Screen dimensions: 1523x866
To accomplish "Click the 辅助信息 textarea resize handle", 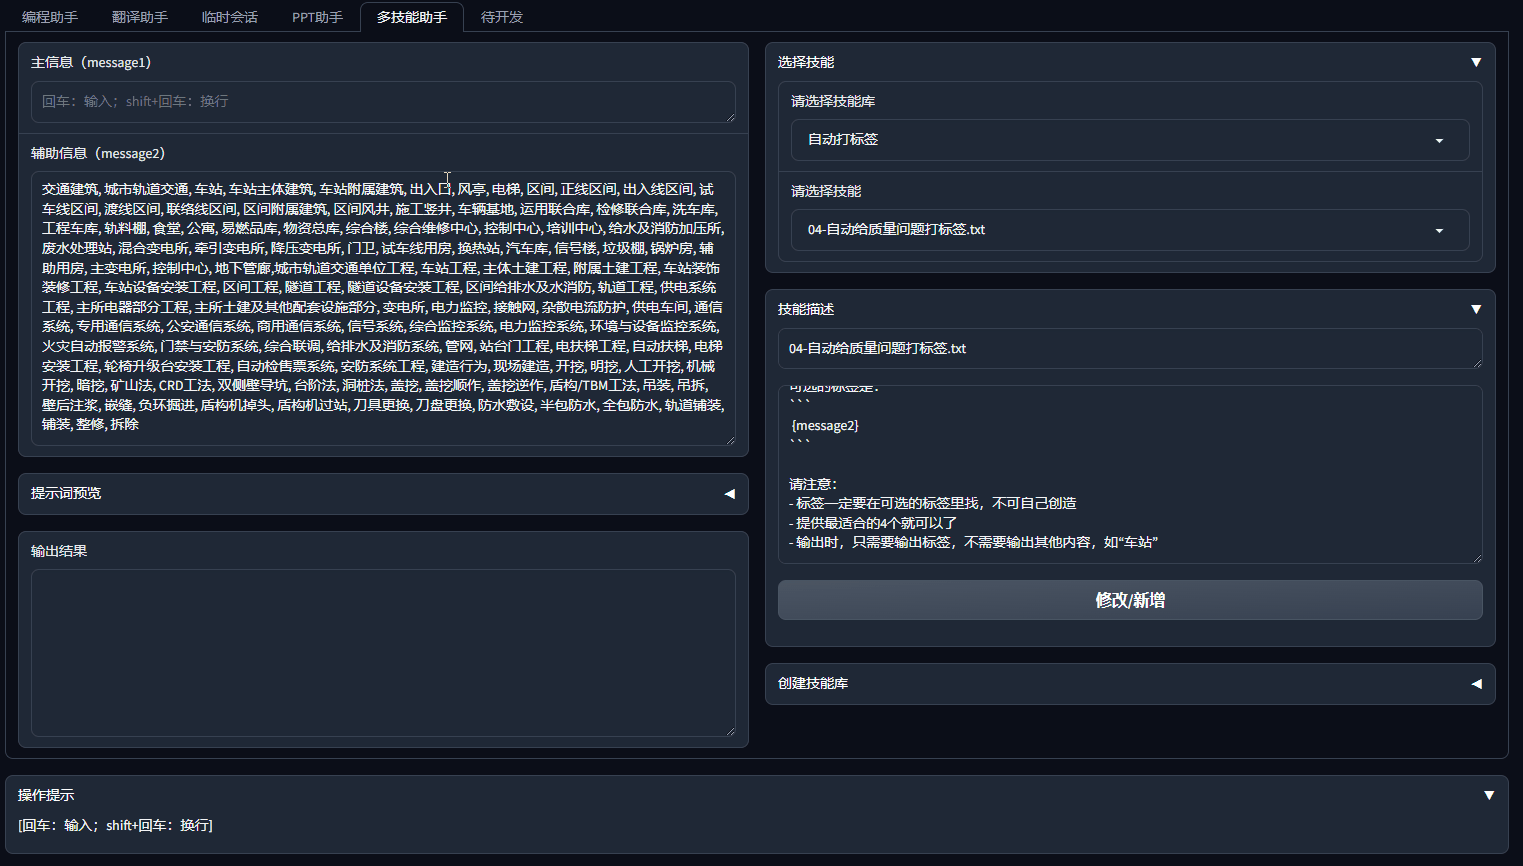I will coord(730,440).
